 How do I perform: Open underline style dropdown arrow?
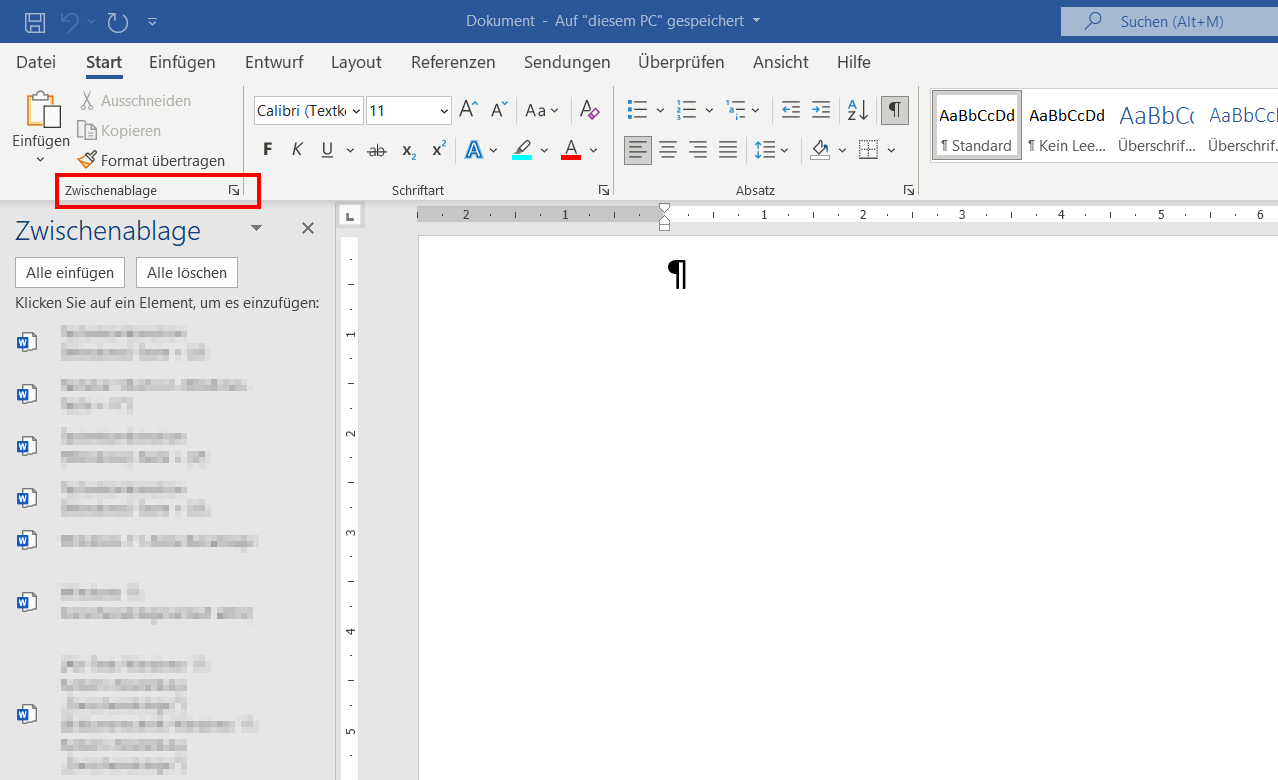pos(350,150)
